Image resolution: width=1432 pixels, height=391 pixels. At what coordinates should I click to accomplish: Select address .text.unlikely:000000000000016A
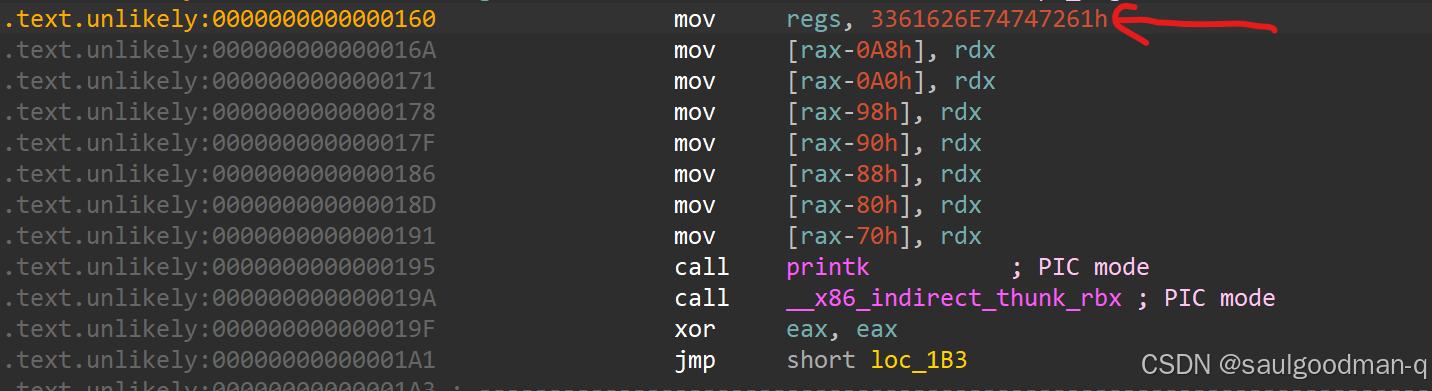pos(220,50)
